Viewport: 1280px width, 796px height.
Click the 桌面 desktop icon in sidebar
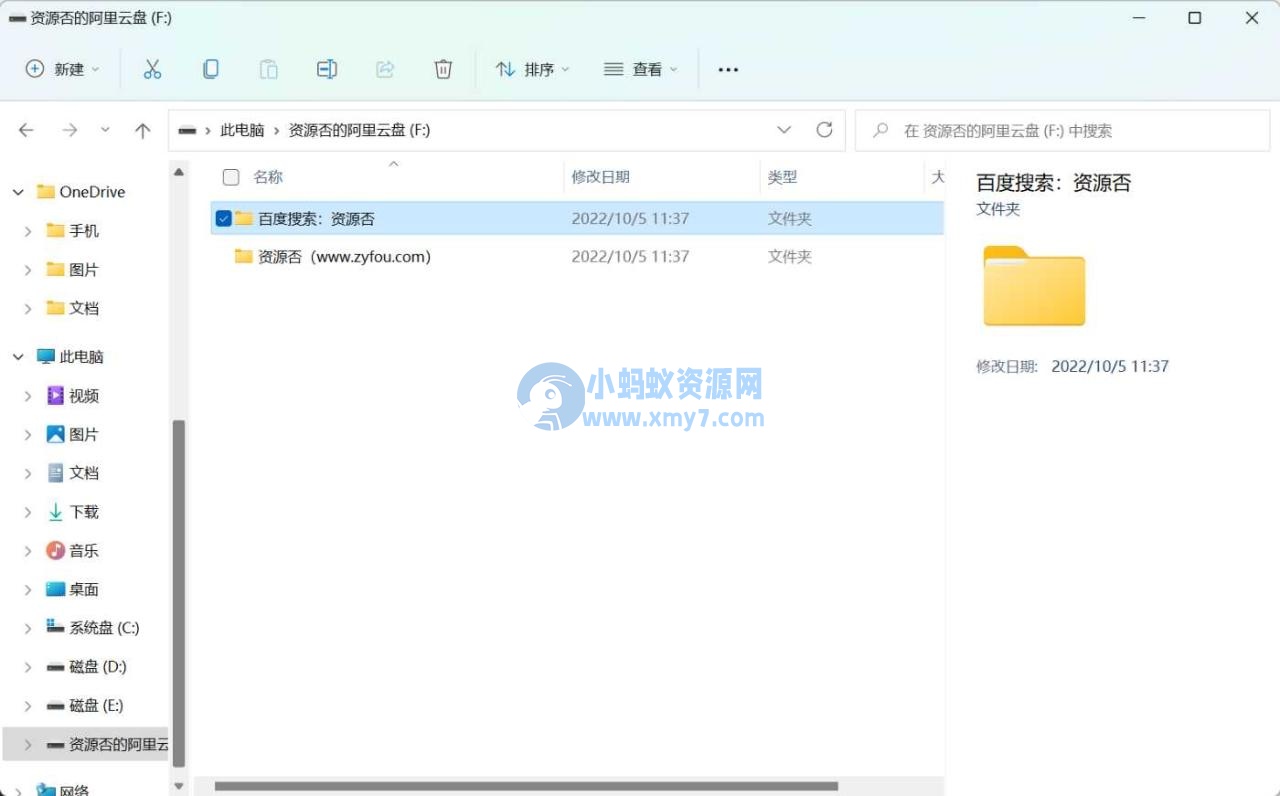click(x=55, y=589)
